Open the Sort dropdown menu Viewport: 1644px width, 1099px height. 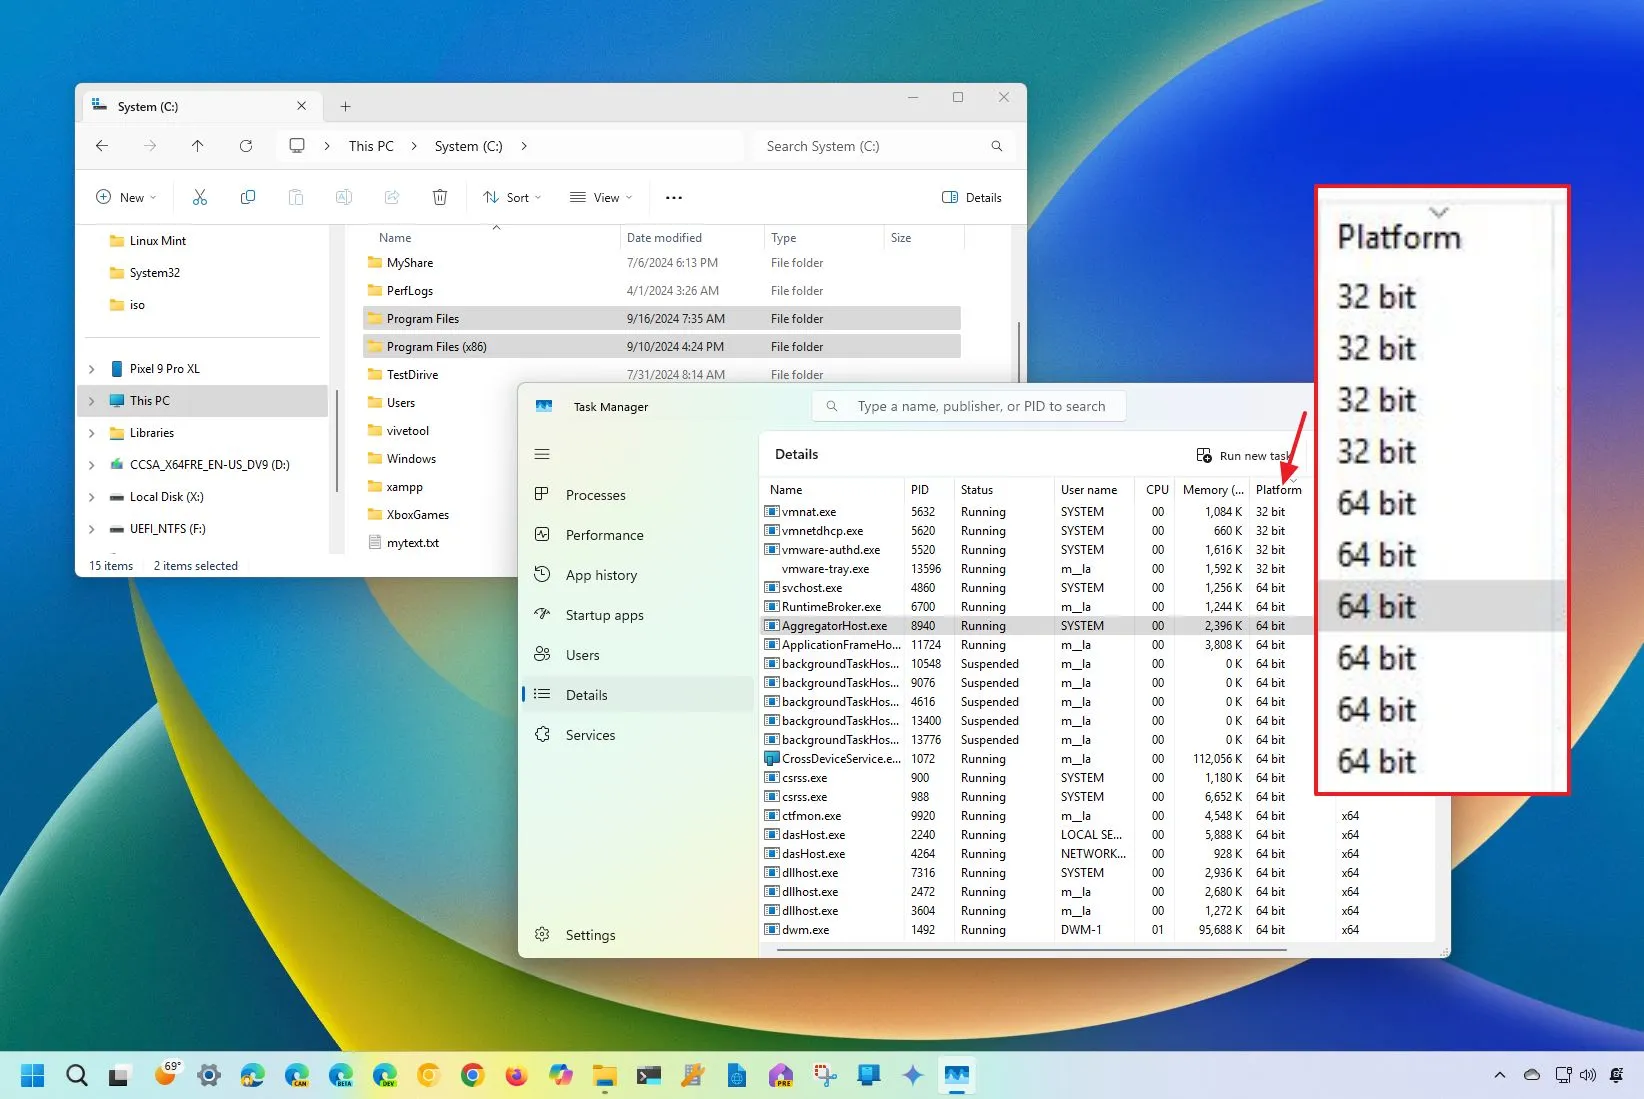[512, 197]
